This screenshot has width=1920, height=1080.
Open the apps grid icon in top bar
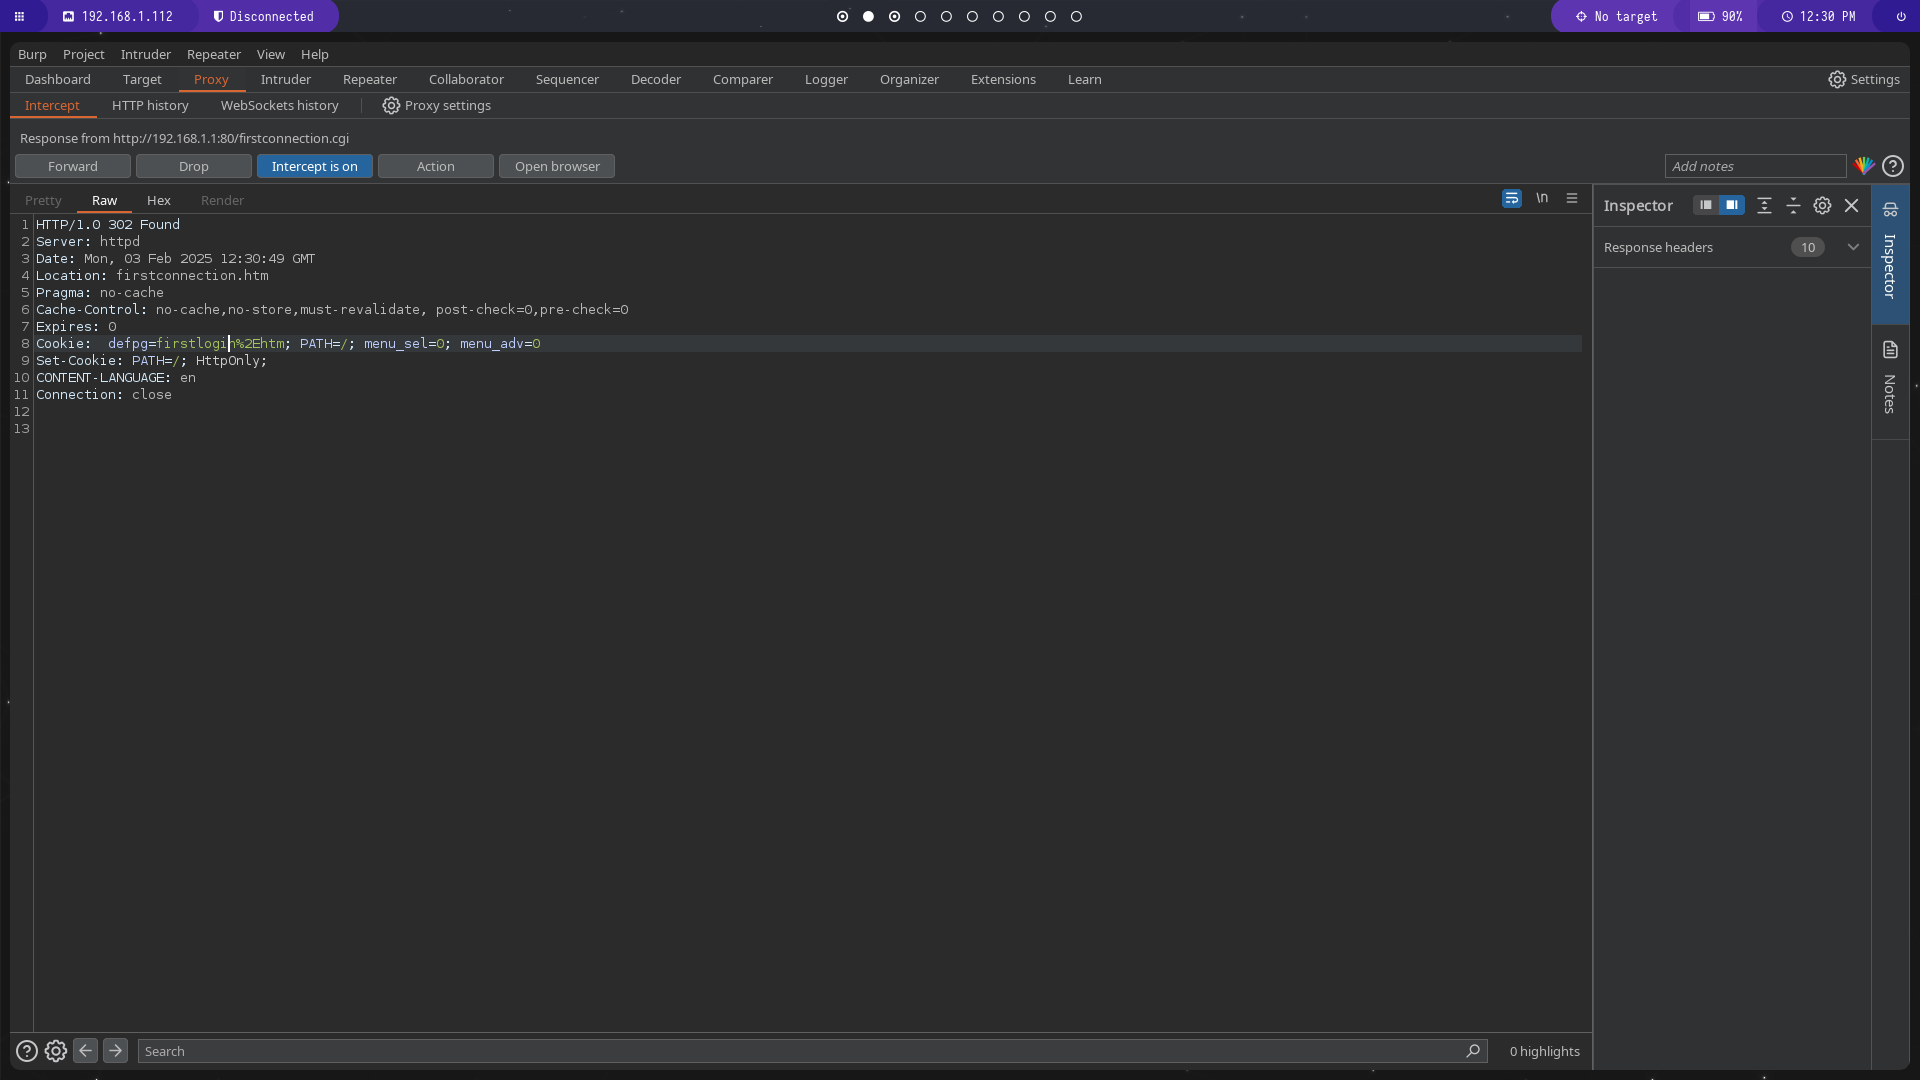(x=19, y=16)
